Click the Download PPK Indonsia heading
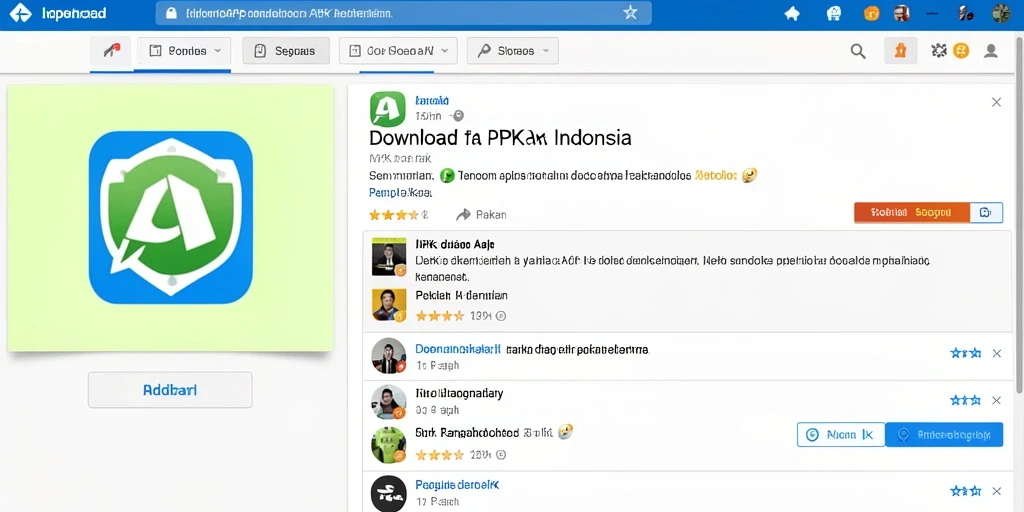Screen dimensions: 1024x512 point(500,138)
